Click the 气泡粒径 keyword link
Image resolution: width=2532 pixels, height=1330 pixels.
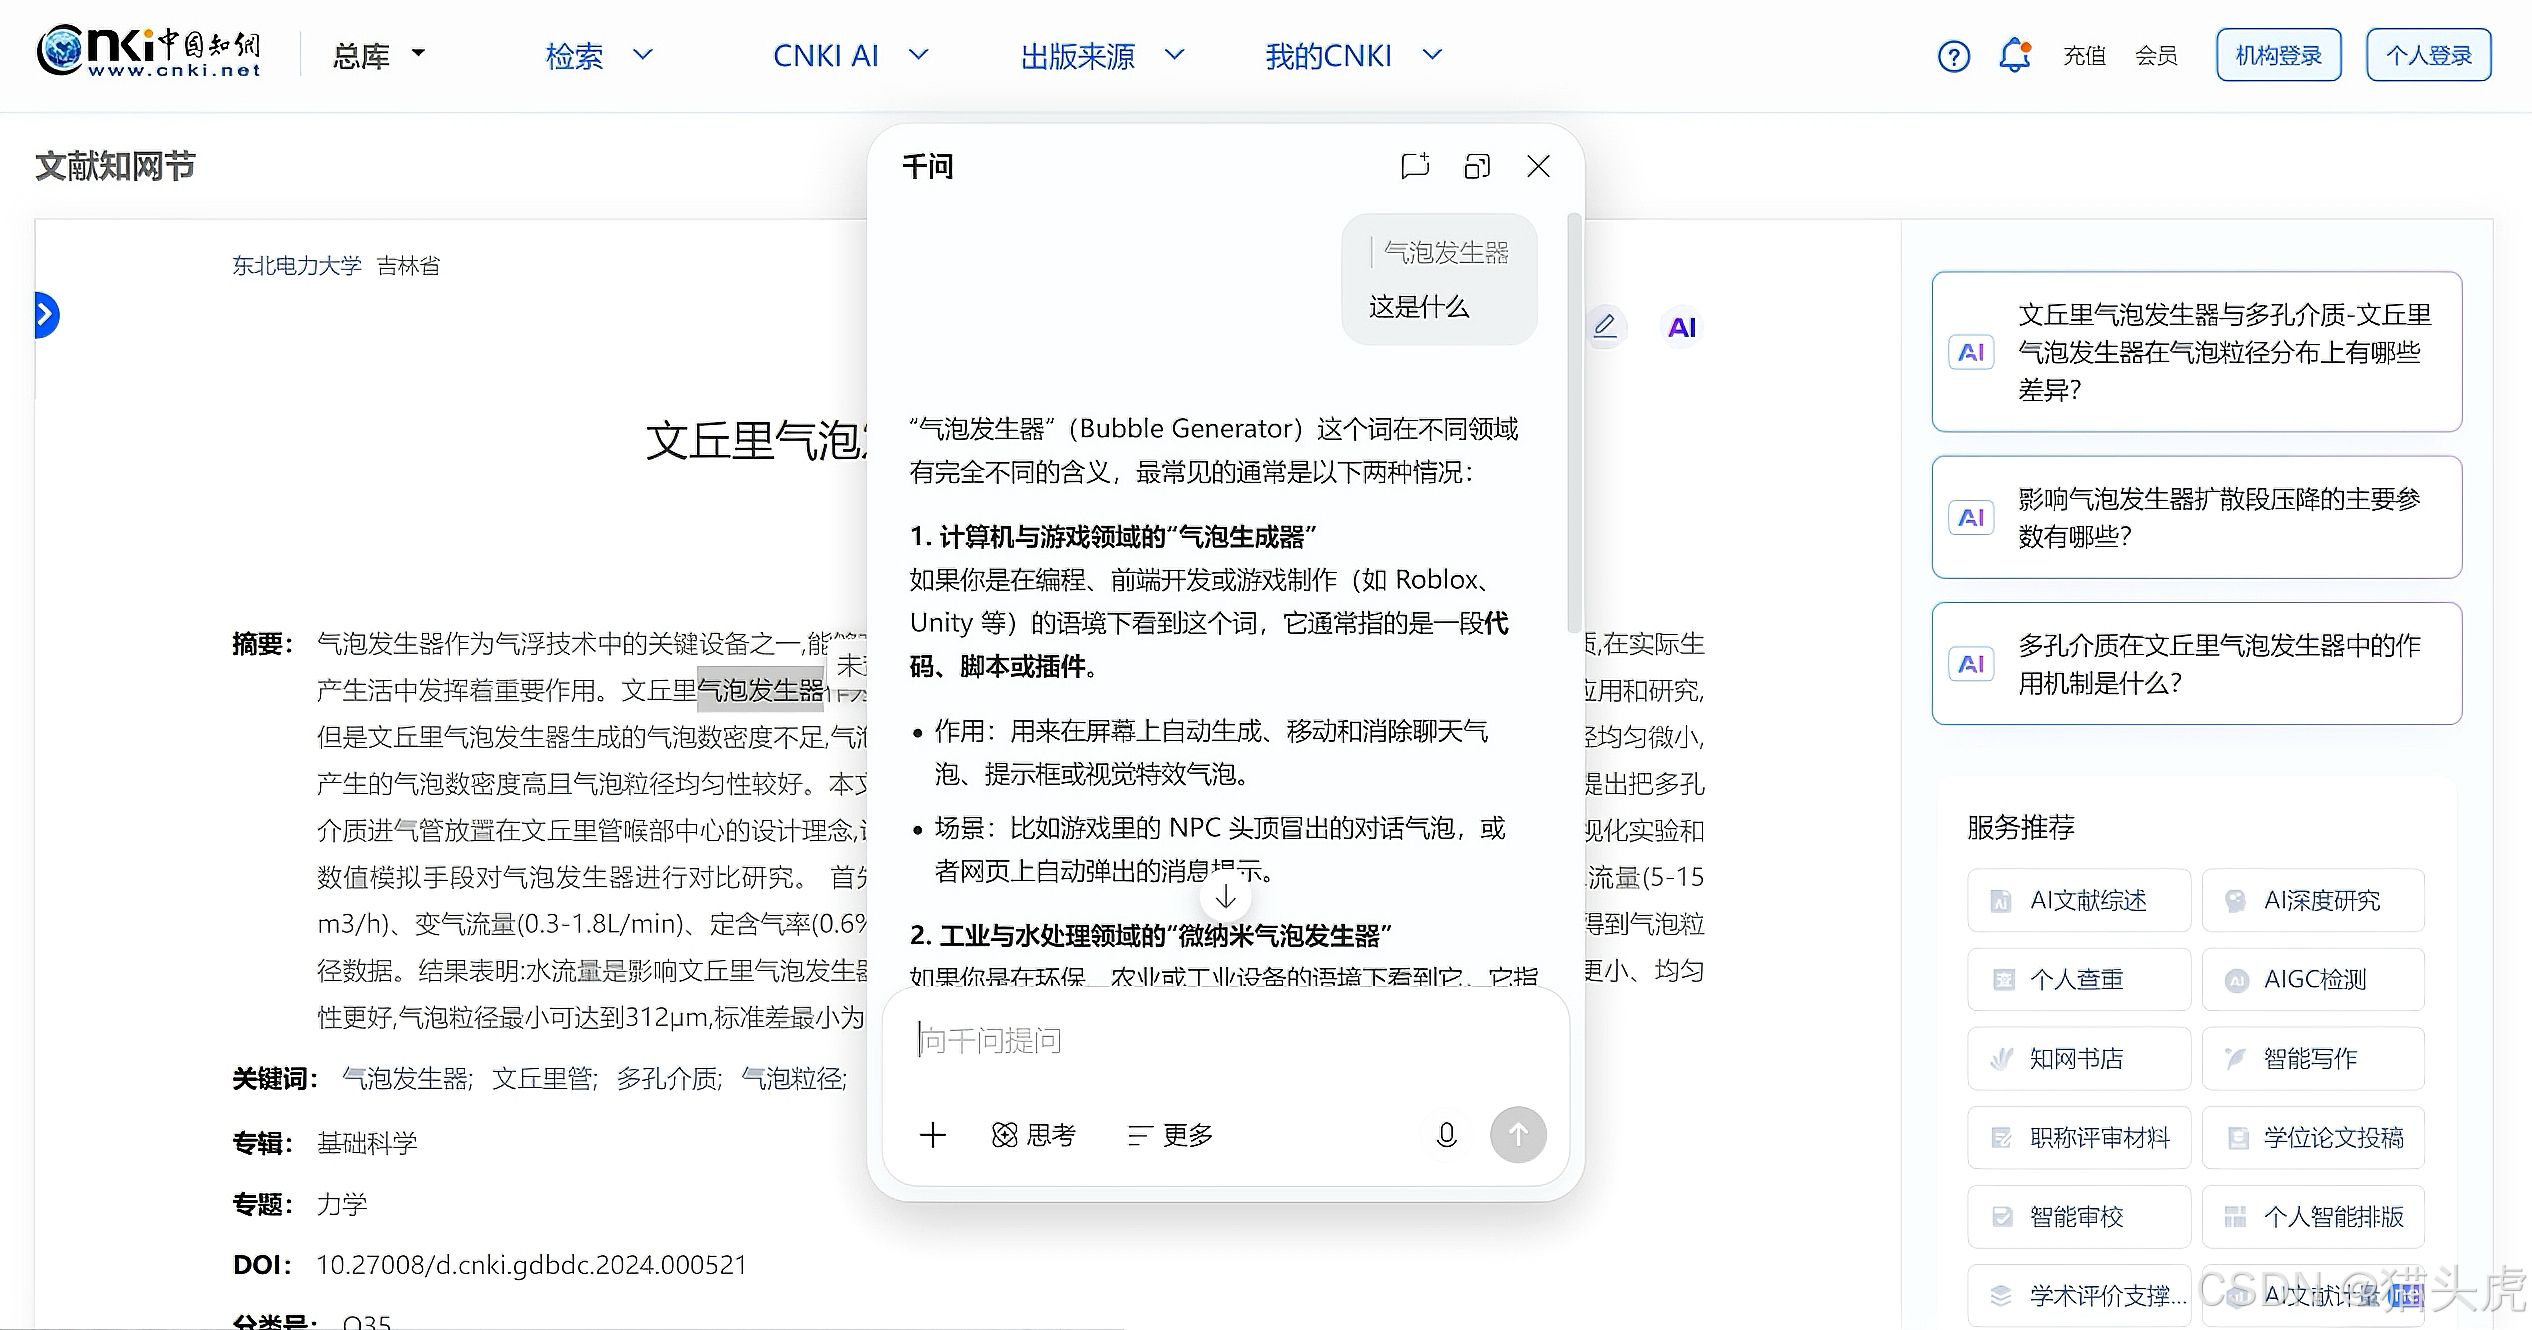coord(793,1079)
